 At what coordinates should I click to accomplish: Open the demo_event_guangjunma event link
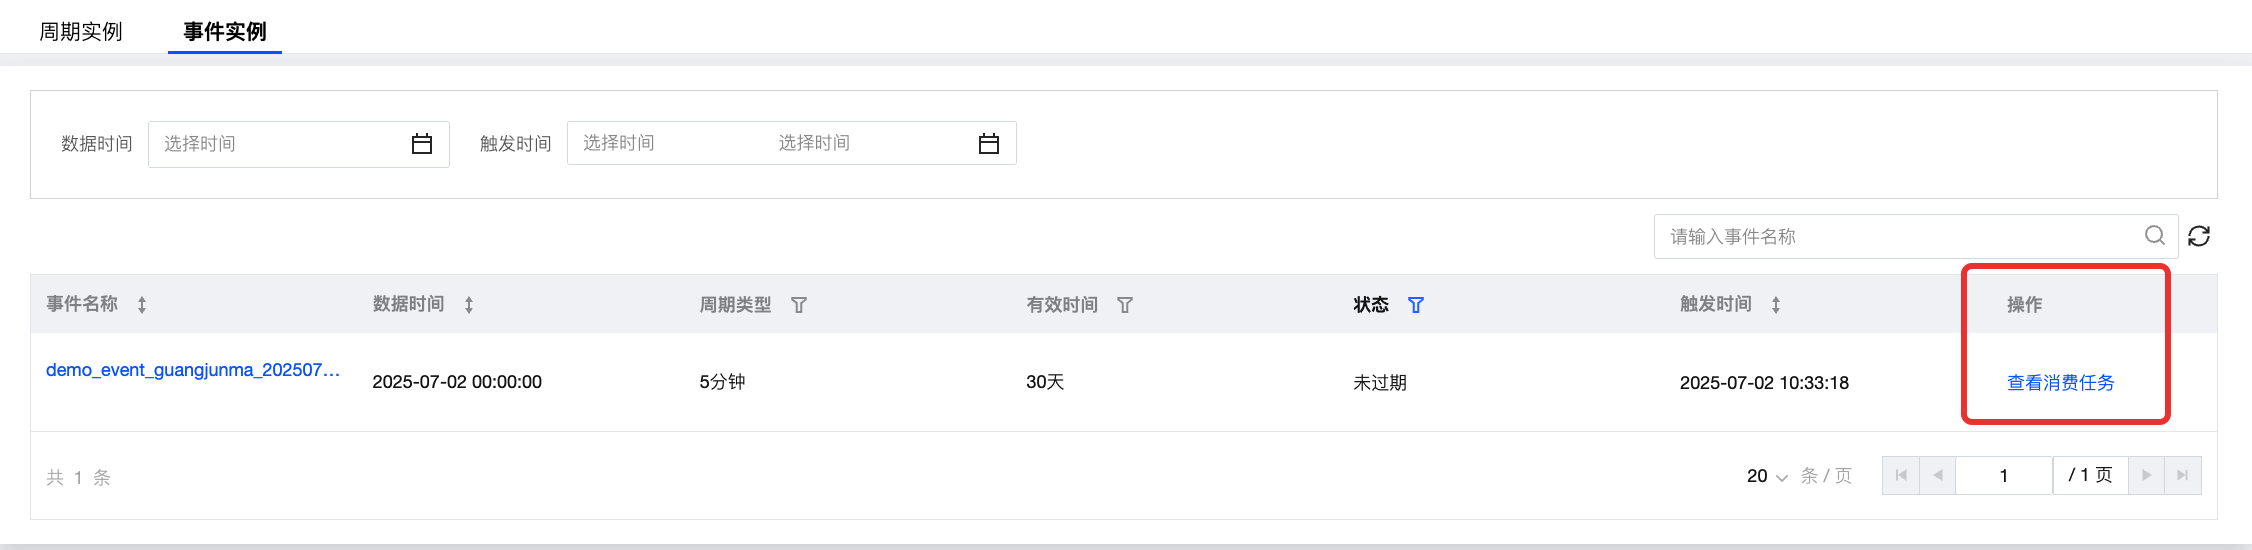pyautogui.click(x=193, y=370)
